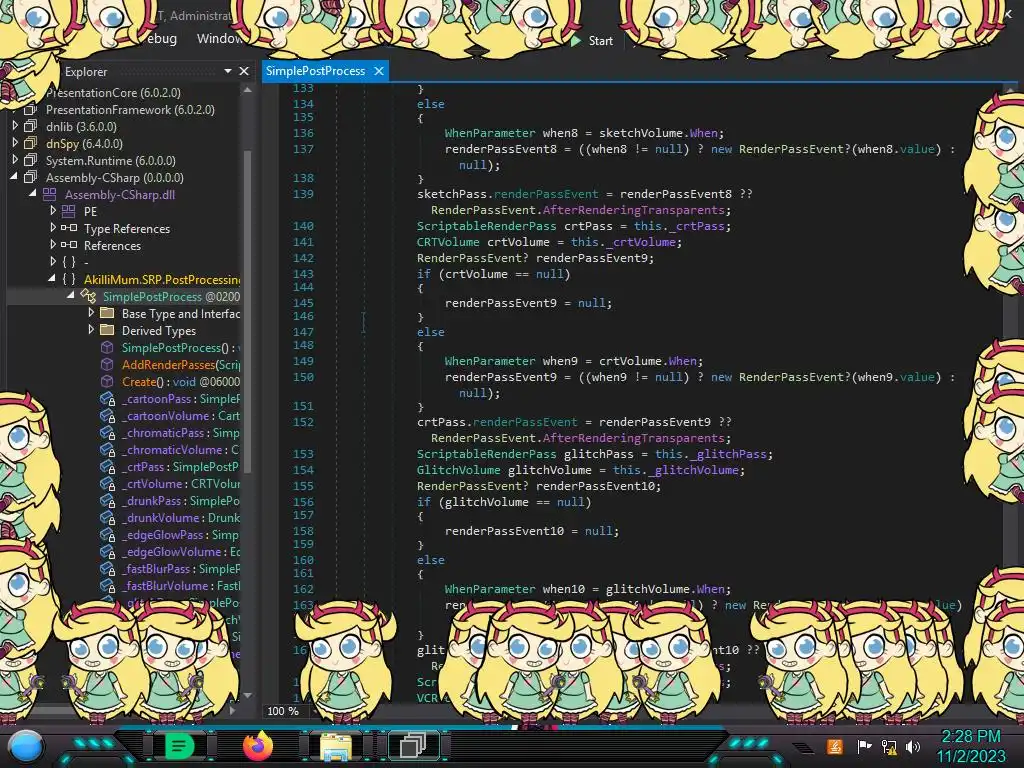Click the Base Type folder icon
This screenshot has width=1024, height=768.
(x=107, y=313)
